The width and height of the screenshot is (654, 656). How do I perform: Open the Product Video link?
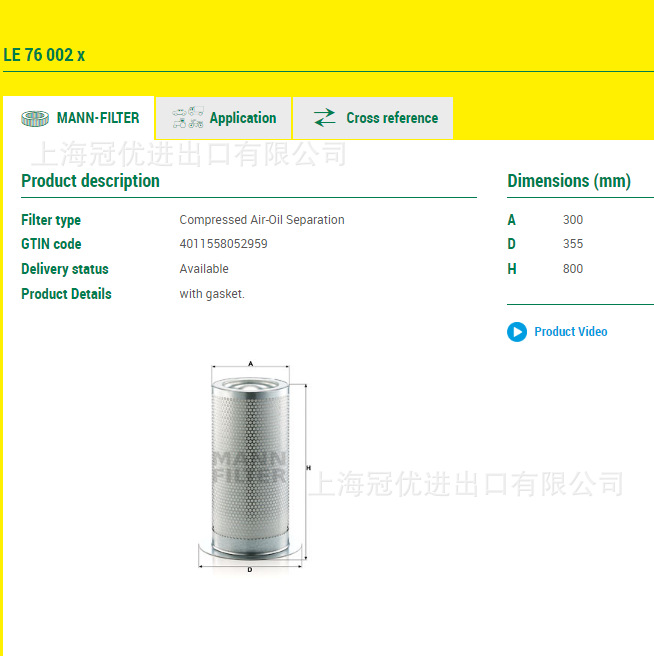[x=571, y=332]
